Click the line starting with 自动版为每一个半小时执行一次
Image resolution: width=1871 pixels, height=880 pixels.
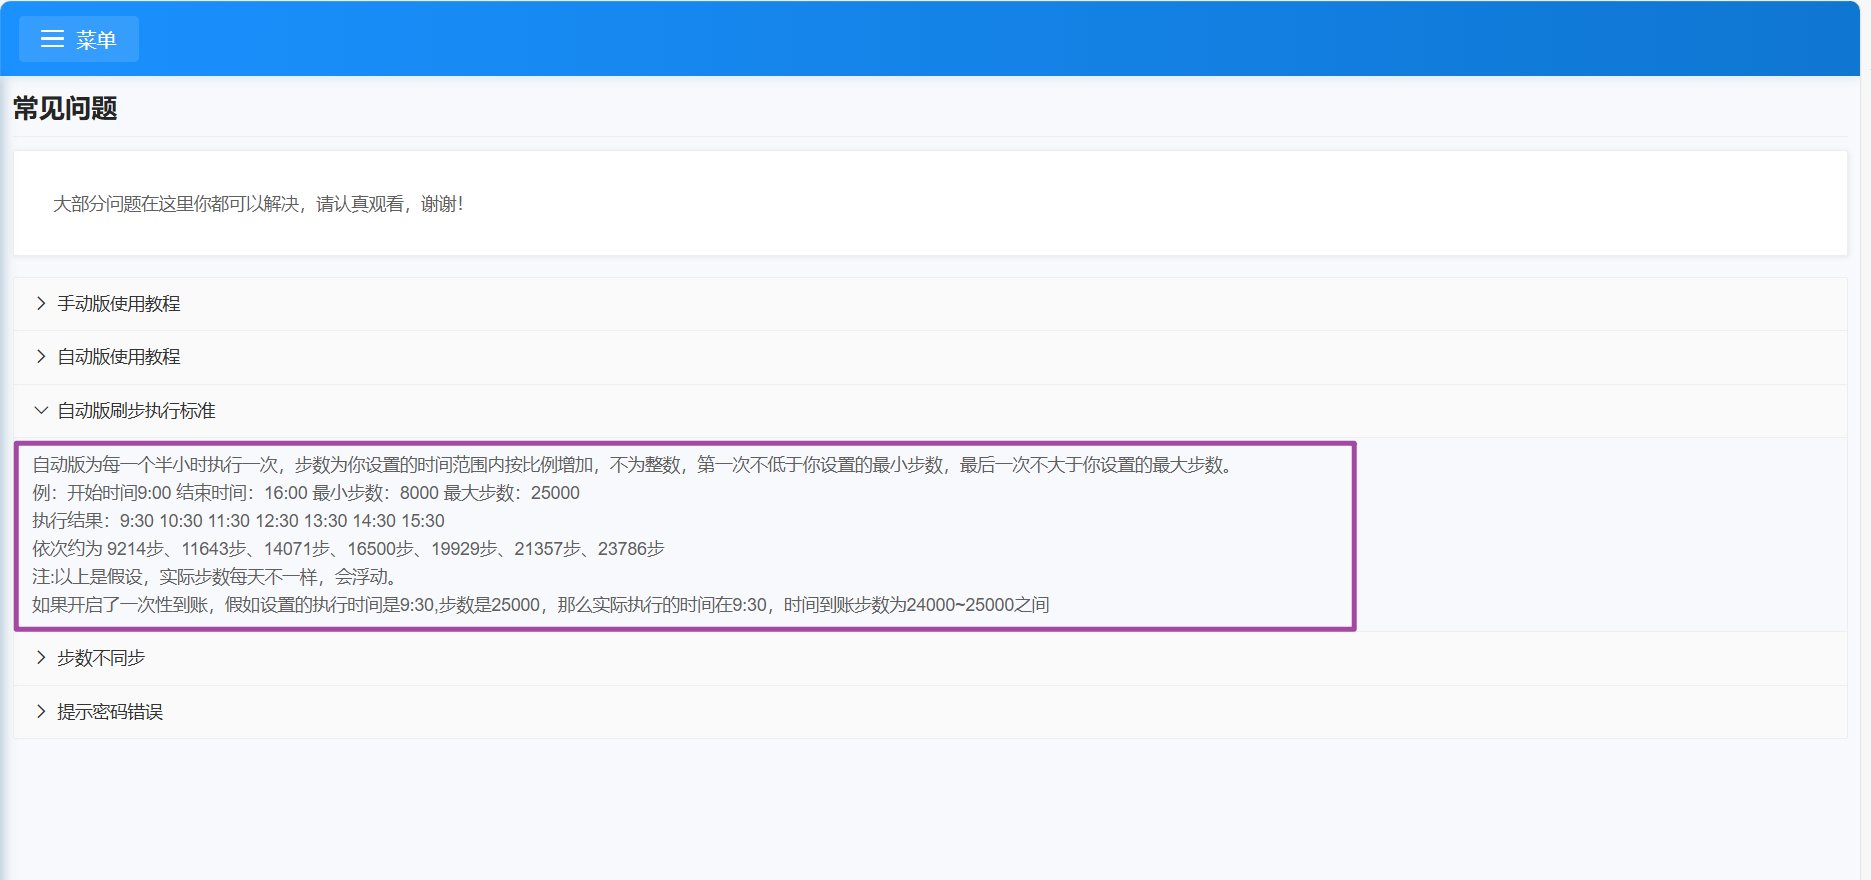[634, 465]
